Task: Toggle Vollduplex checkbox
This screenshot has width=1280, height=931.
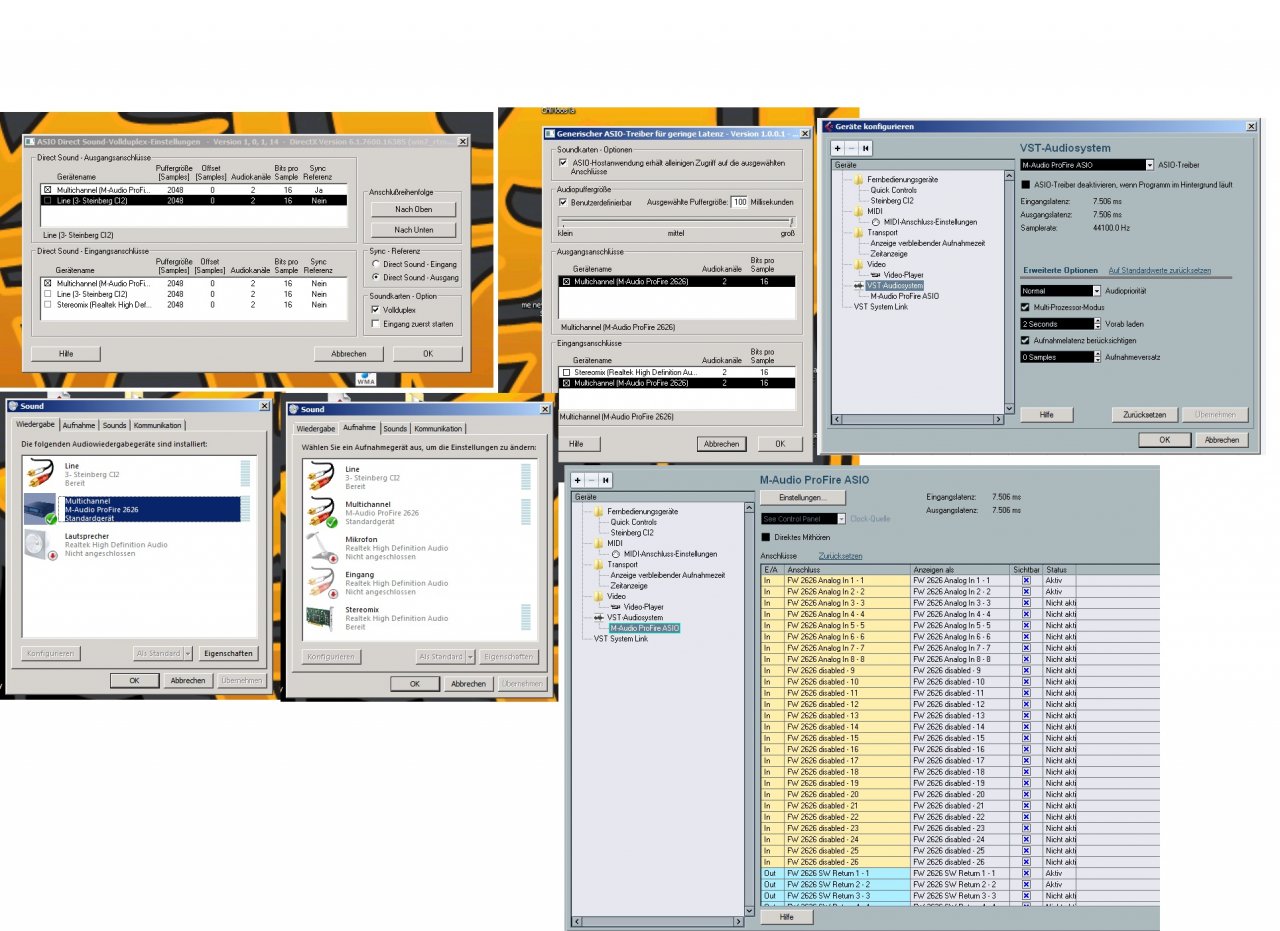Action: 375,310
